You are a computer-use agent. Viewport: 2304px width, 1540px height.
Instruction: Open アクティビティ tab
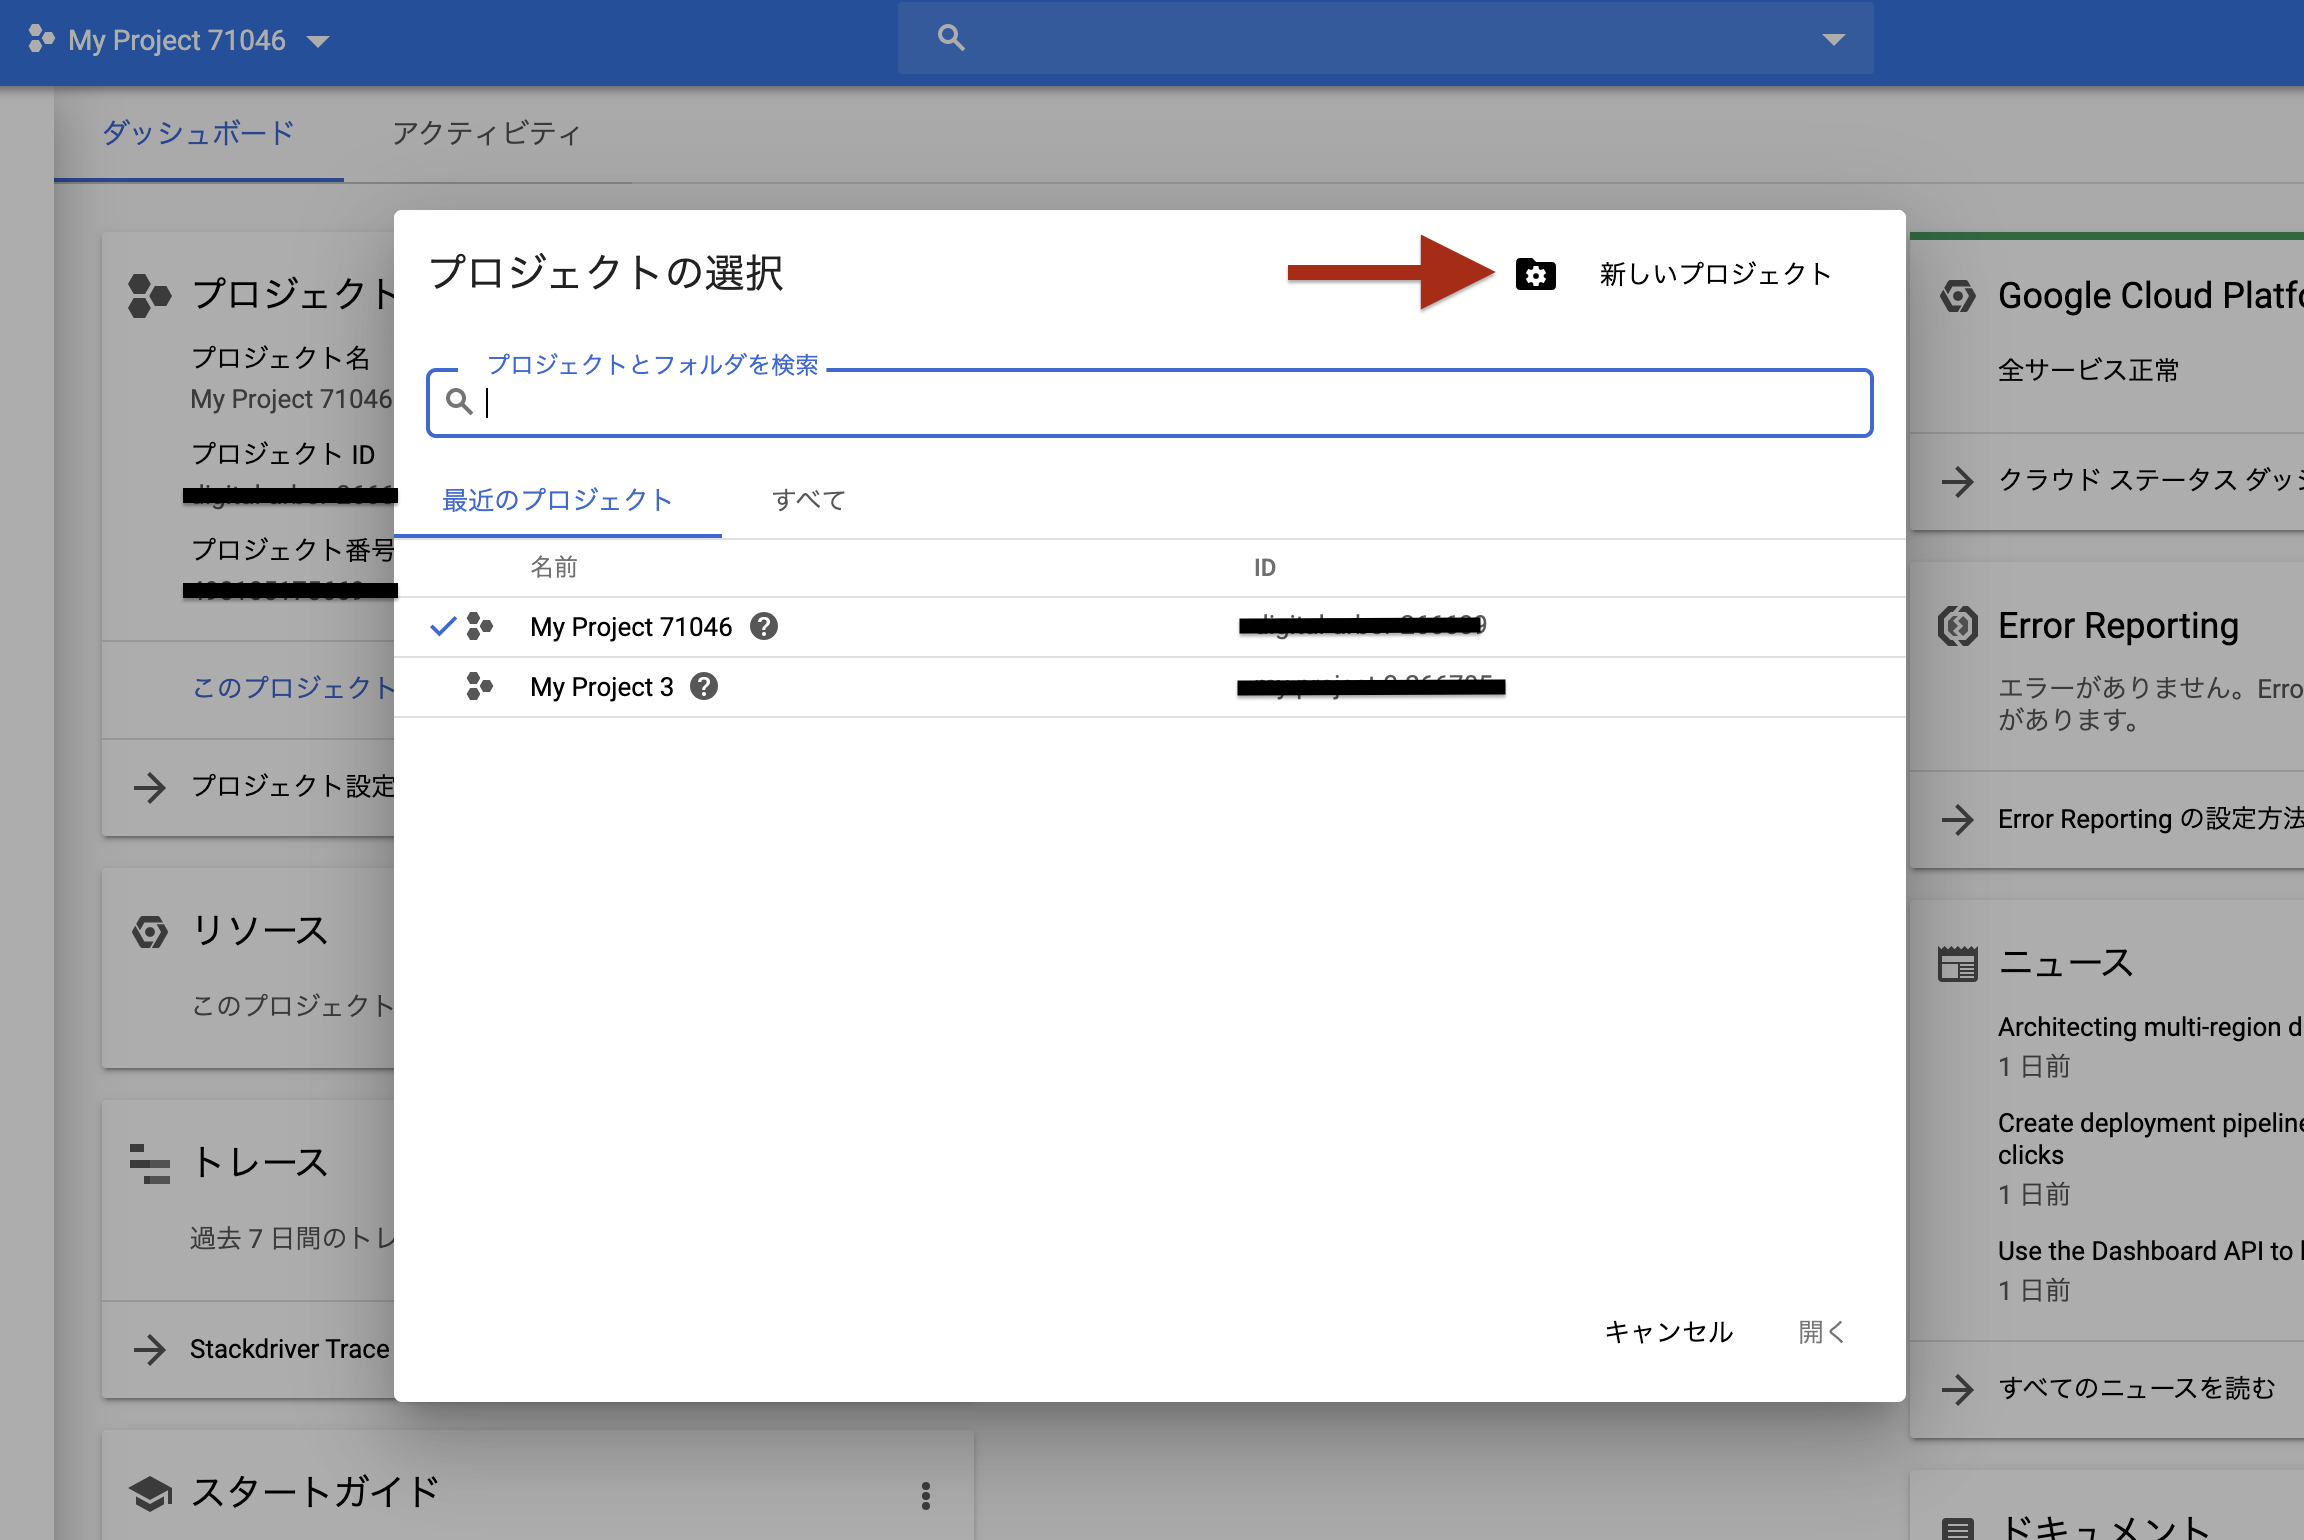pos(486,133)
